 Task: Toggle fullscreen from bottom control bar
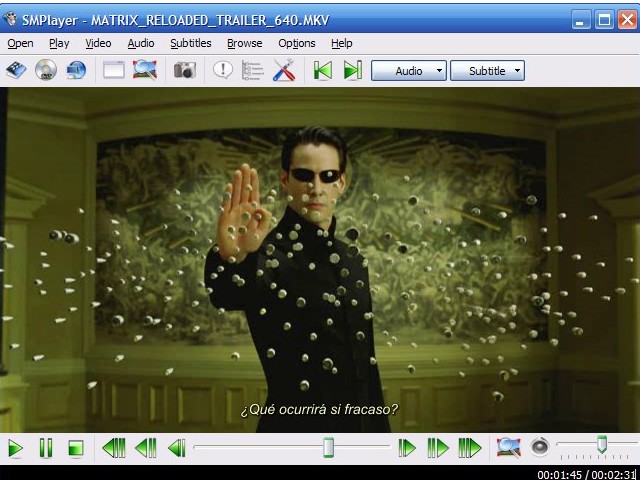[x=509, y=448]
